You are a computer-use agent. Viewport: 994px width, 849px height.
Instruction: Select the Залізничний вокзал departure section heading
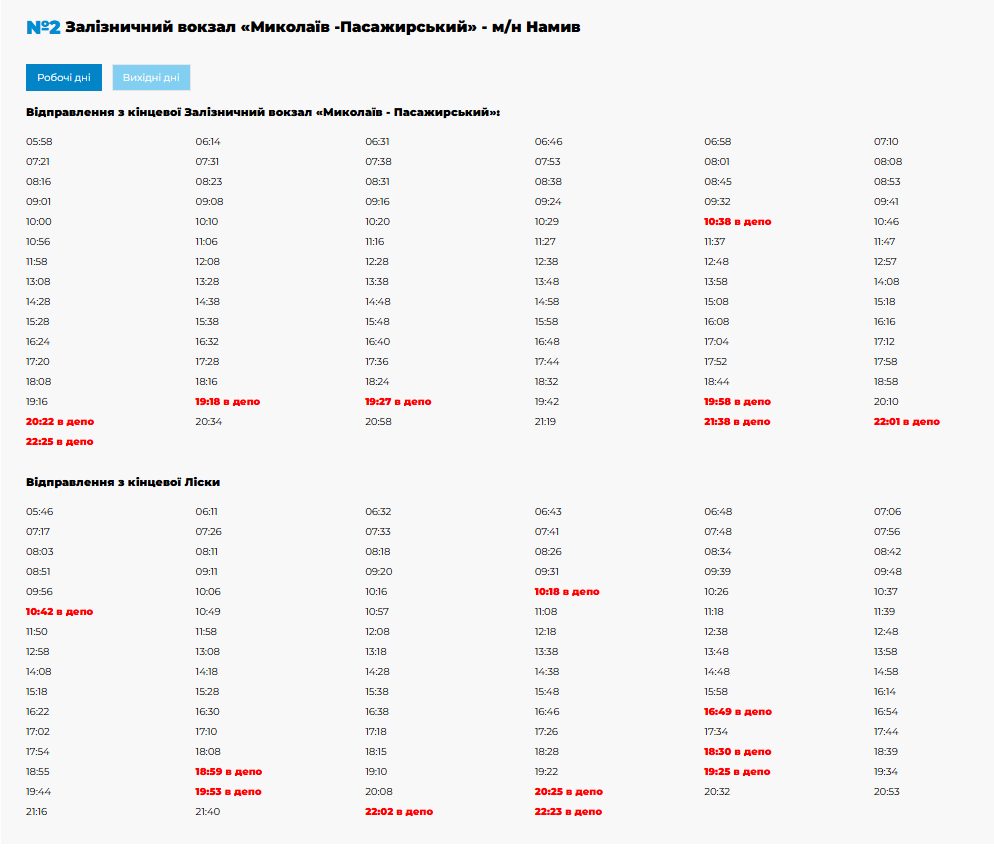point(262,112)
